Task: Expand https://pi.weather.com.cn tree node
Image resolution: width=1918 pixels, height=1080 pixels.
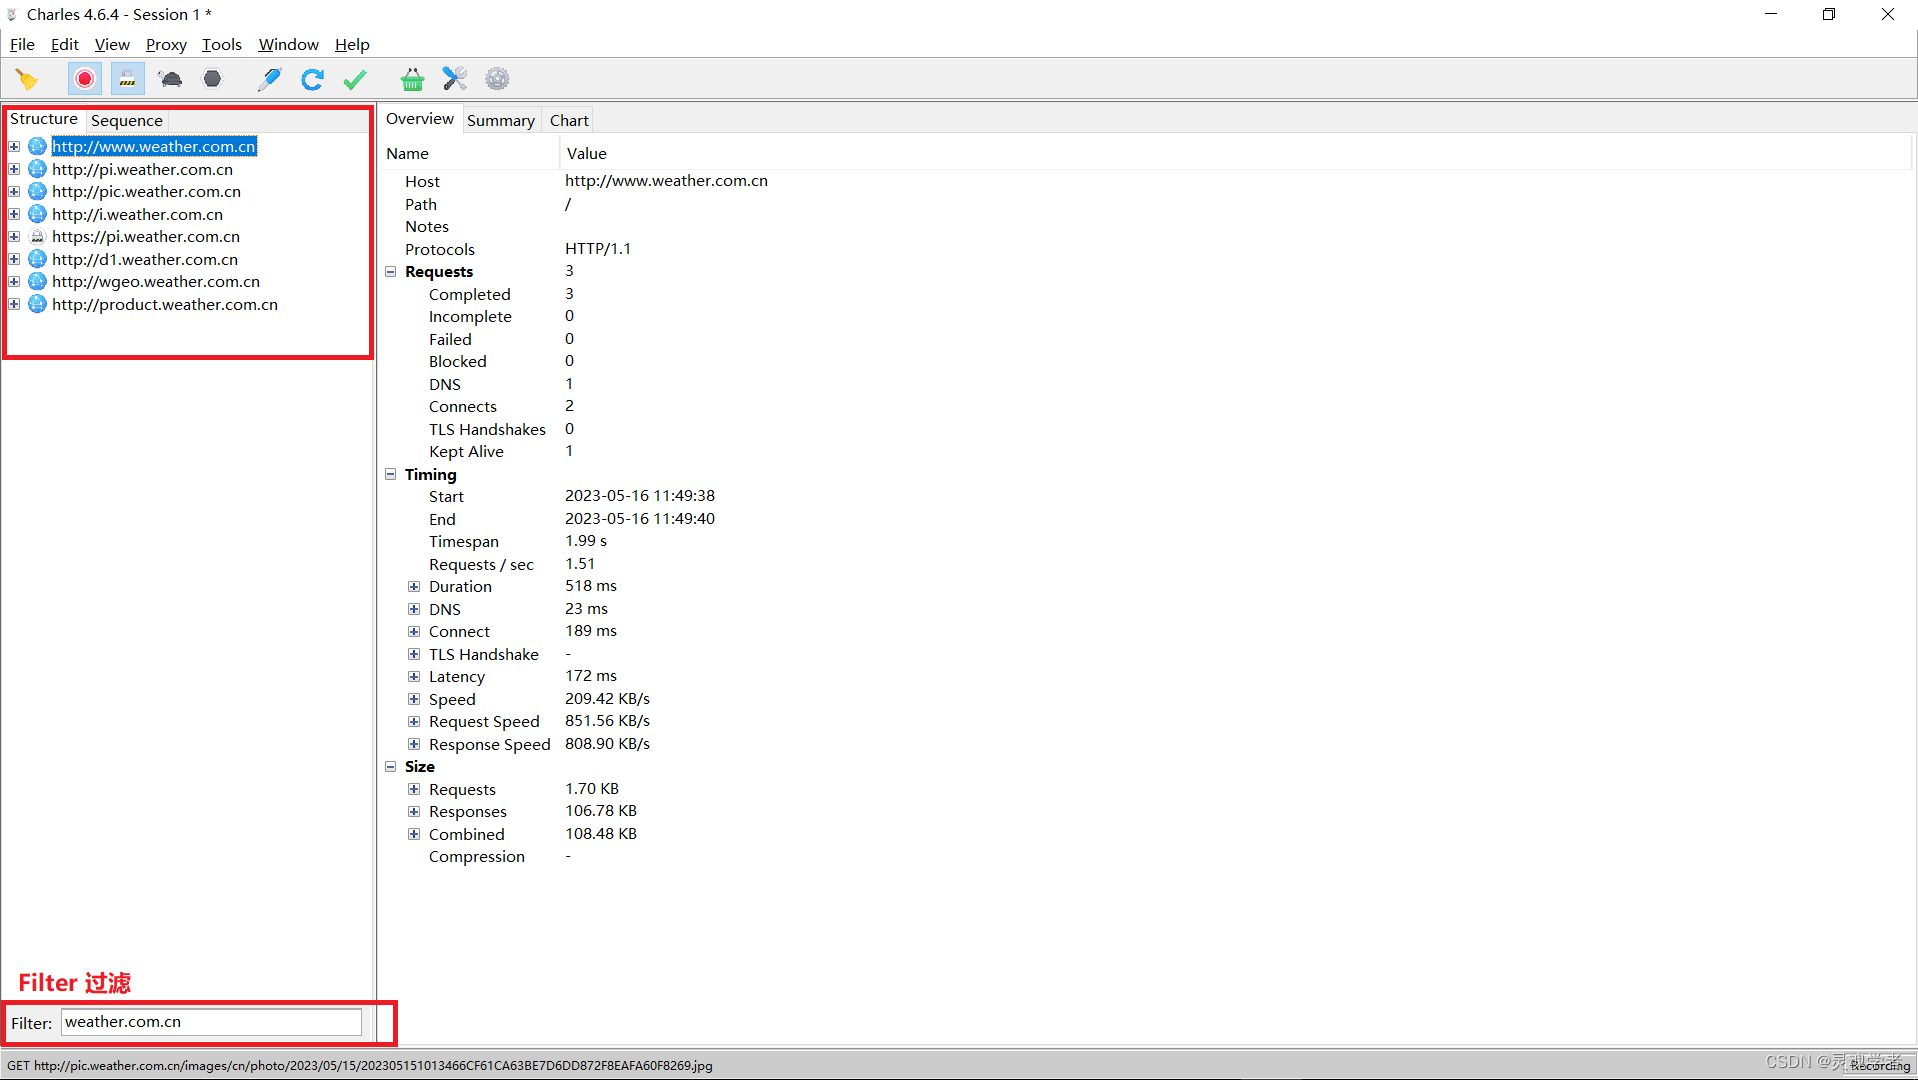Action: 14,237
